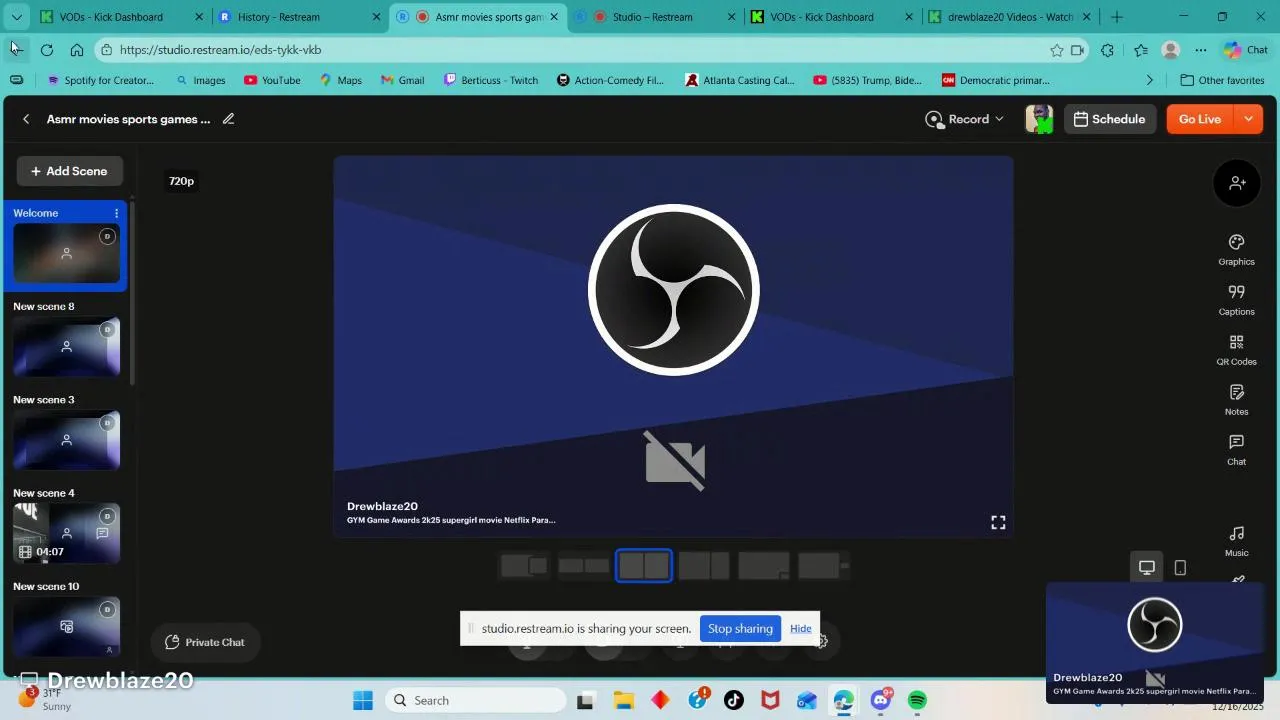
Task: Open the browser tab search dropdown
Action: 16,17
